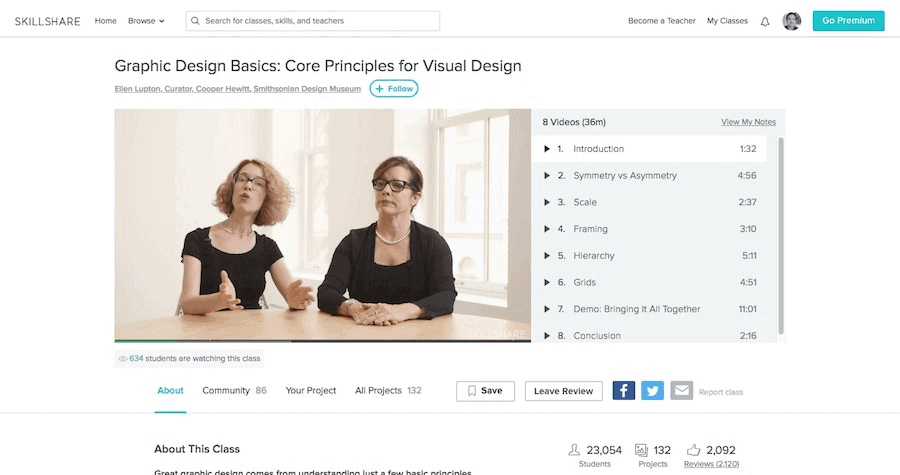Click the class search input field
Viewport: 900px width, 475px height.
(x=318, y=21)
